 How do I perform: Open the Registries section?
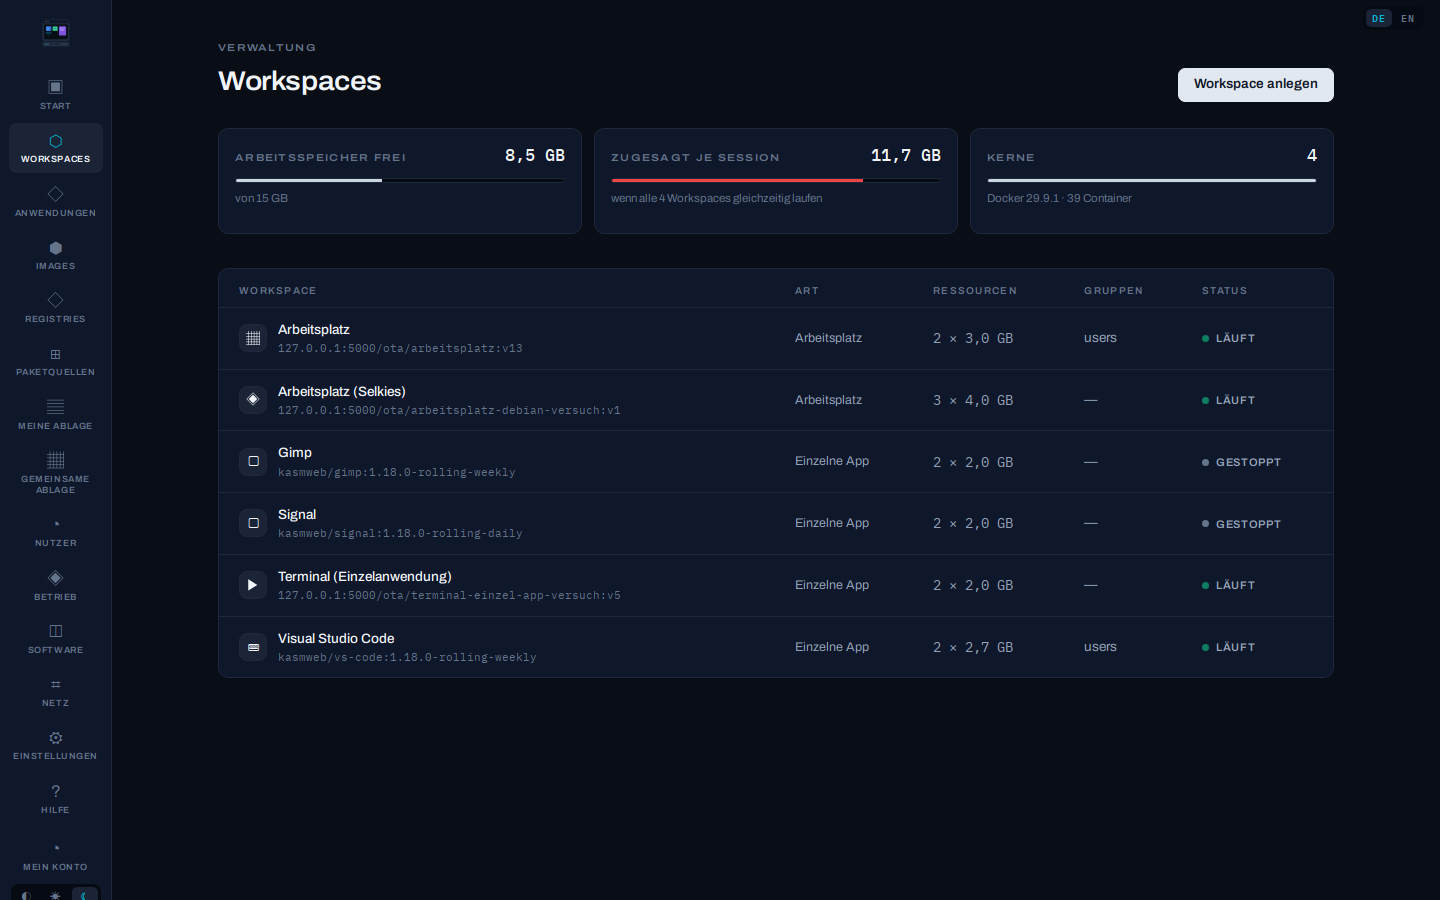tap(56, 308)
